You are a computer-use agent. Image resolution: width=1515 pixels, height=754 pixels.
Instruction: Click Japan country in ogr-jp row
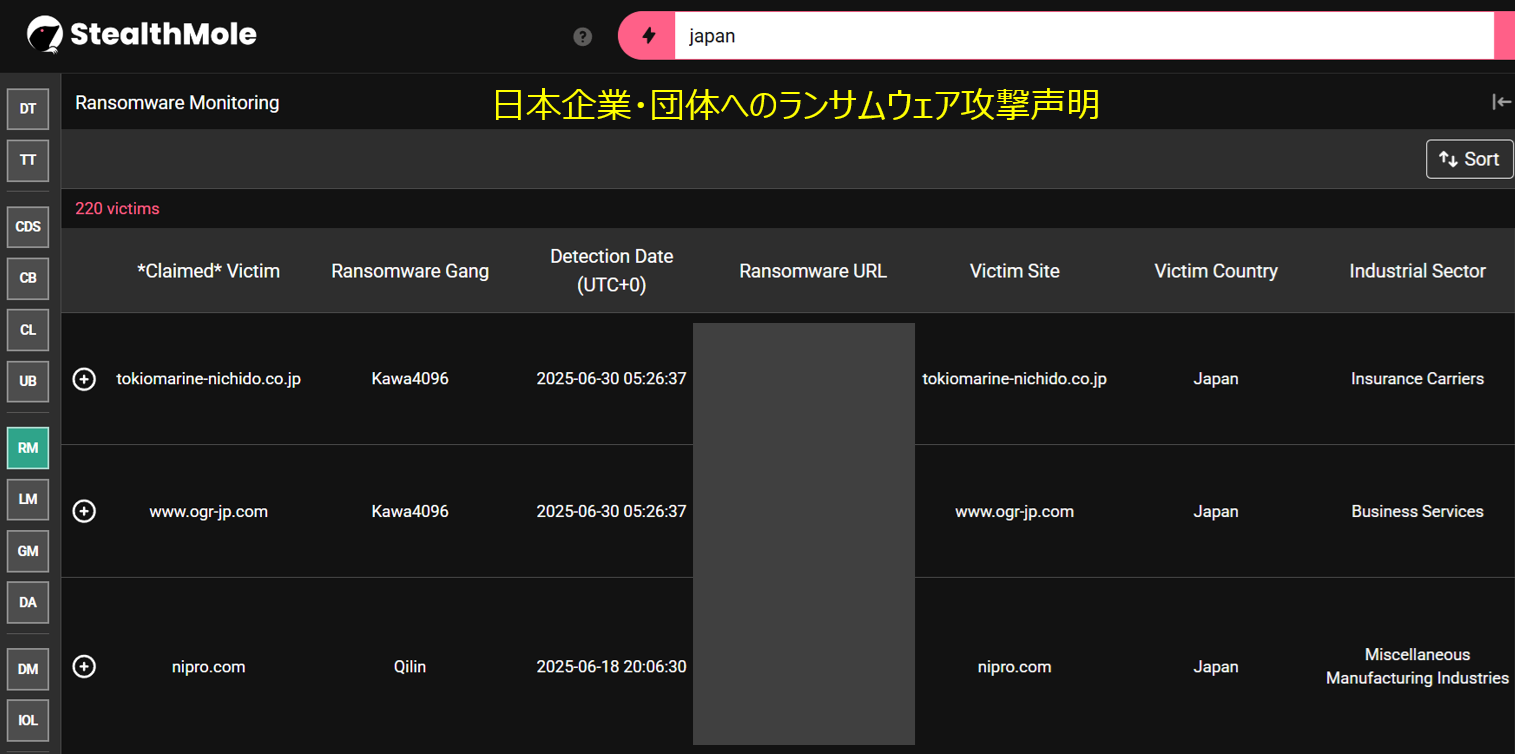[x=1216, y=511]
